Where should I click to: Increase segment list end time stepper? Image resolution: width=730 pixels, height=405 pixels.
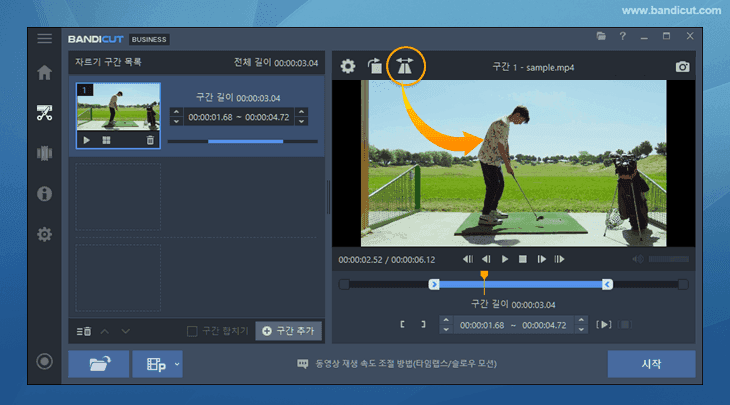[x=302, y=112]
